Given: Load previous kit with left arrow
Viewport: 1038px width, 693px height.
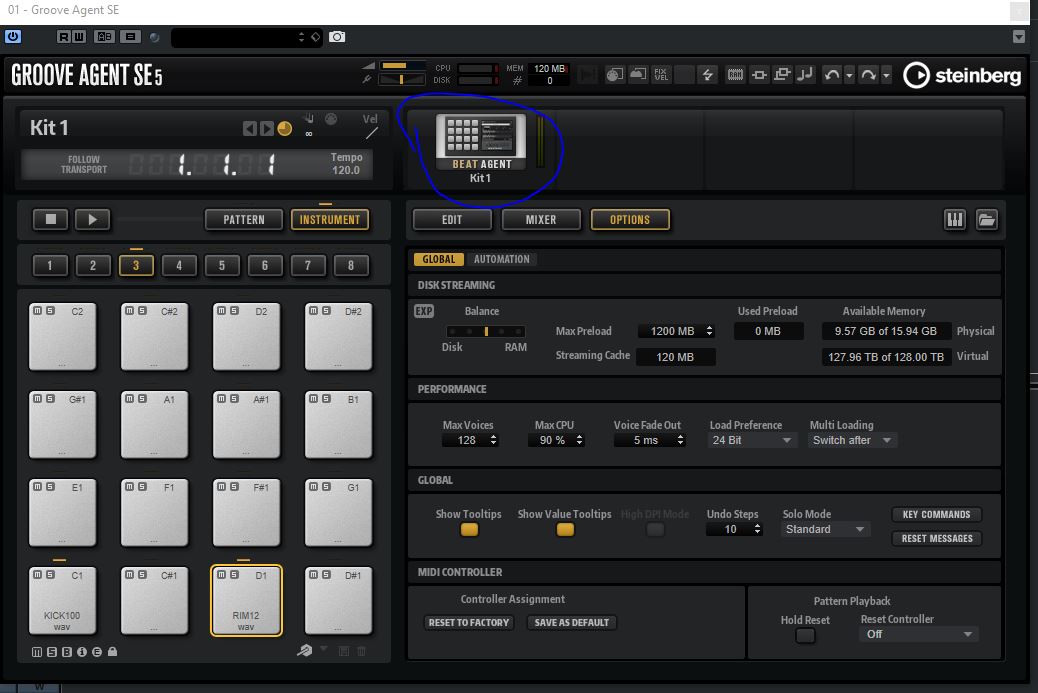Looking at the screenshot, I should click(x=249, y=128).
